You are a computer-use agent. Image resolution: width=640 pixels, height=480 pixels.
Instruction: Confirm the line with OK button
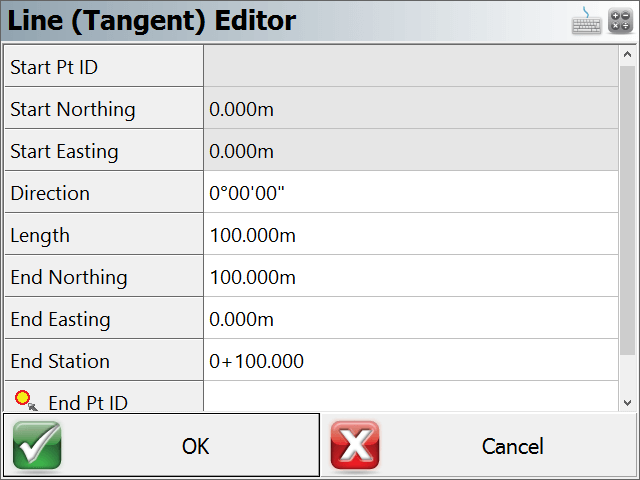[161, 445]
